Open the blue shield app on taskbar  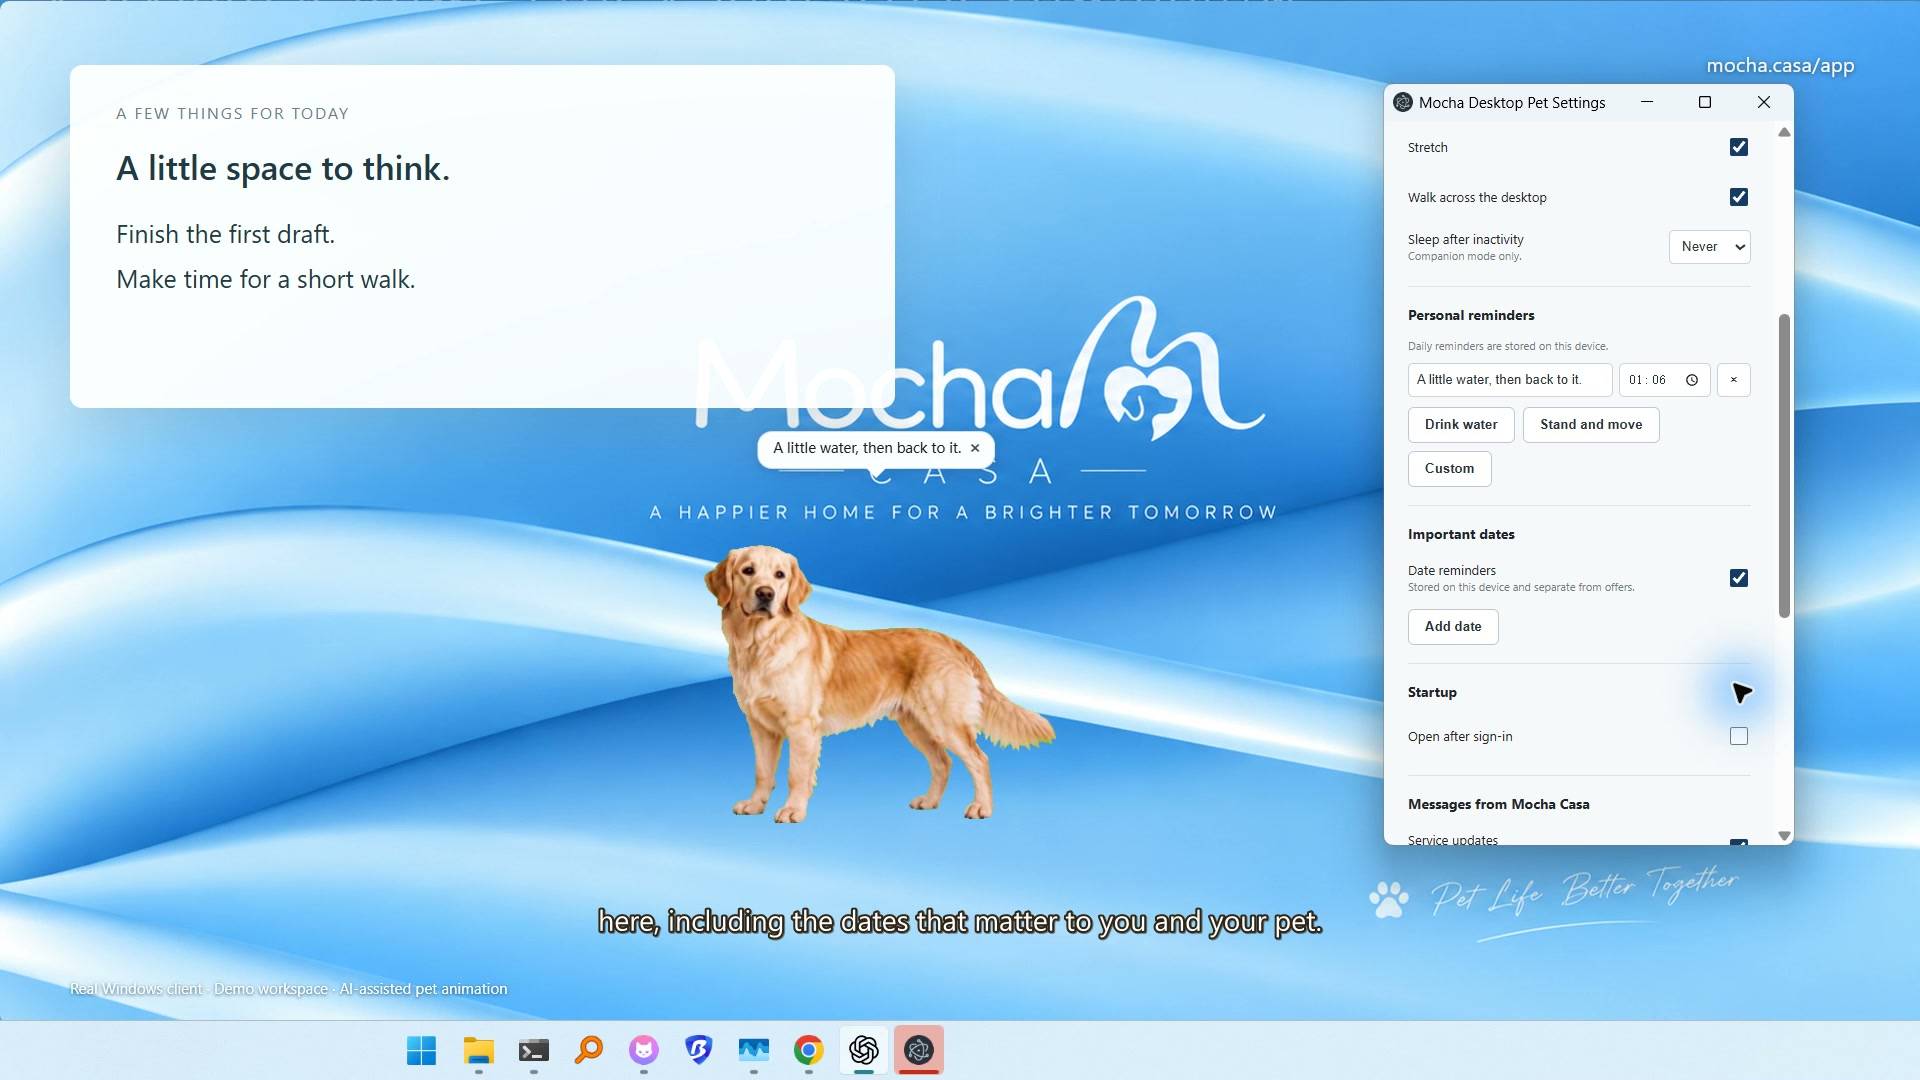[699, 1050]
